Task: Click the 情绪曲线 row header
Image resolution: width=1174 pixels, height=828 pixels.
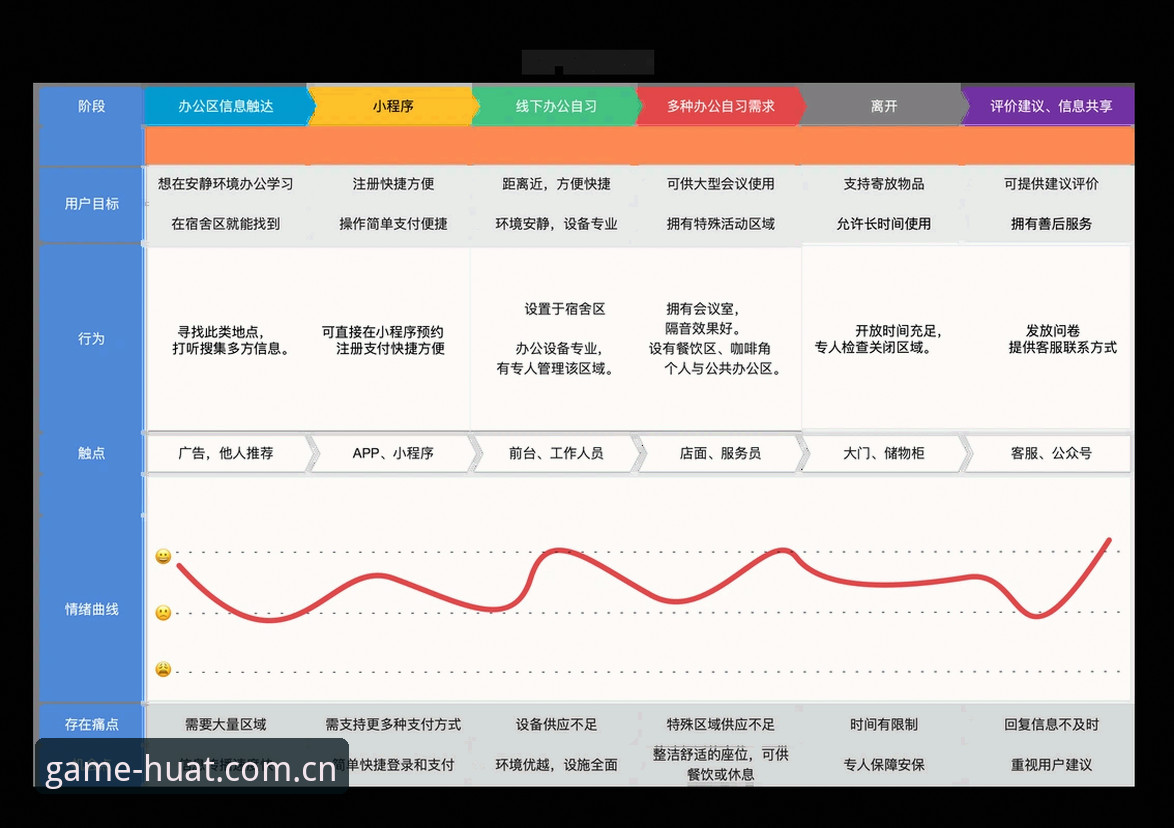Action: [x=91, y=609]
